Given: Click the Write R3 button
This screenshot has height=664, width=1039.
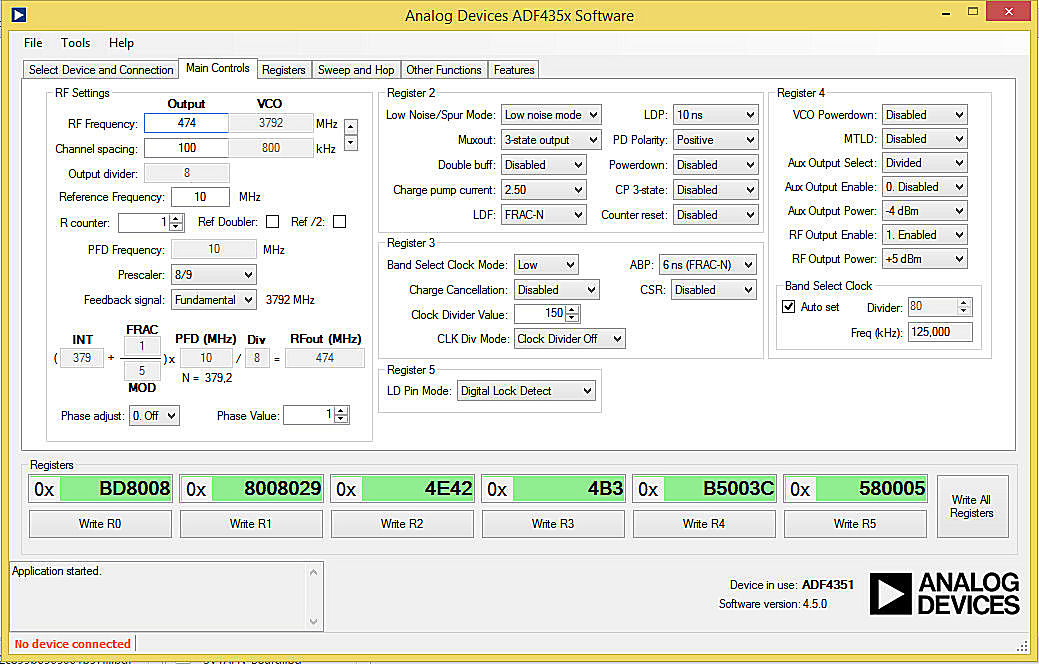Looking at the screenshot, I should tap(553, 524).
